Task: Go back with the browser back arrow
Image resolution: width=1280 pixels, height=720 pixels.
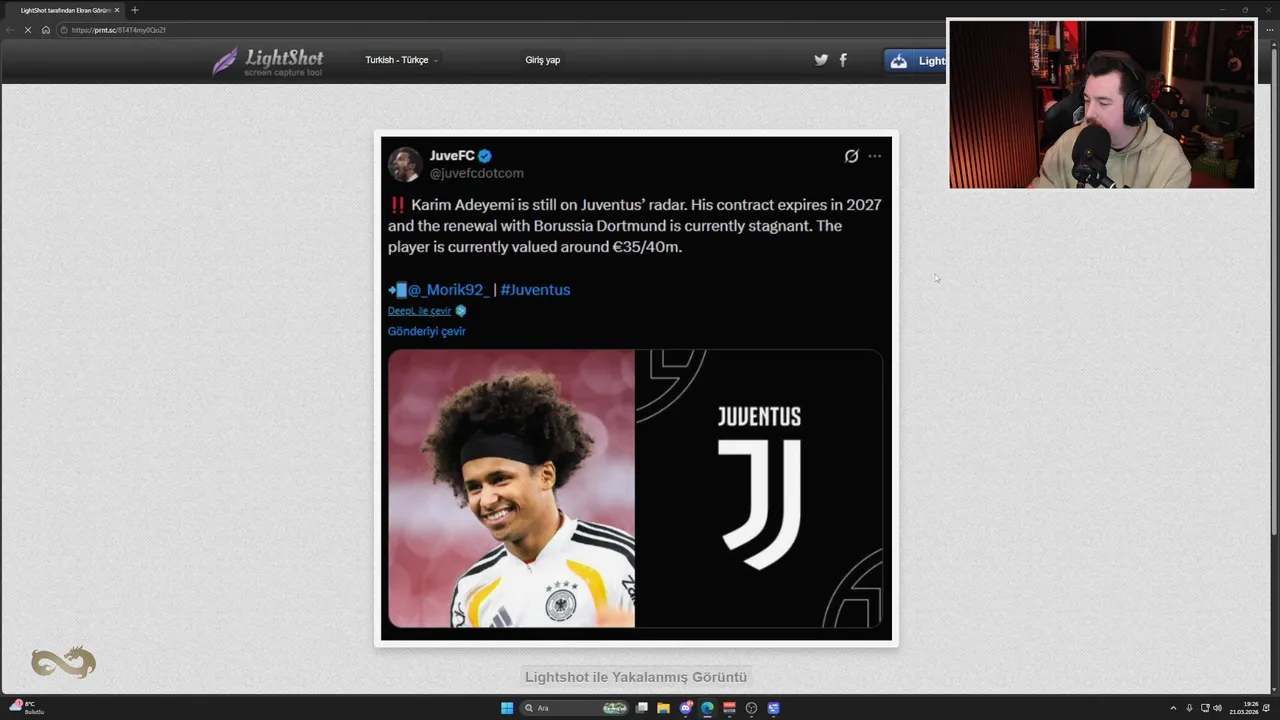Action: click(10, 30)
